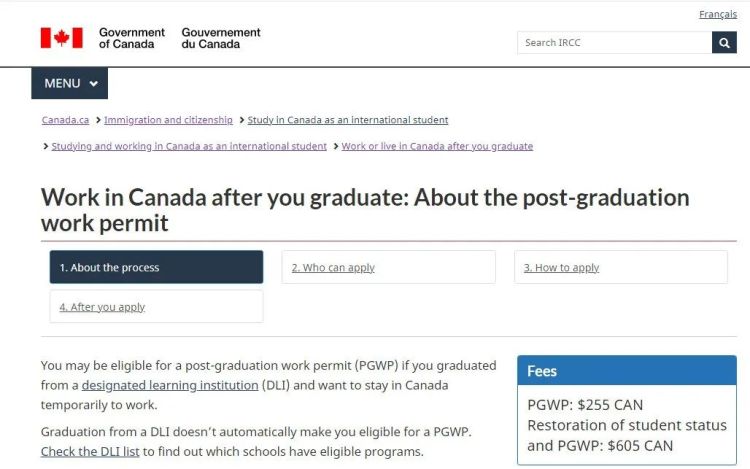The height and width of the screenshot is (469, 750).
Task: Go to Immigration and citizenship breadcrumb
Action: click(x=168, y=120)
